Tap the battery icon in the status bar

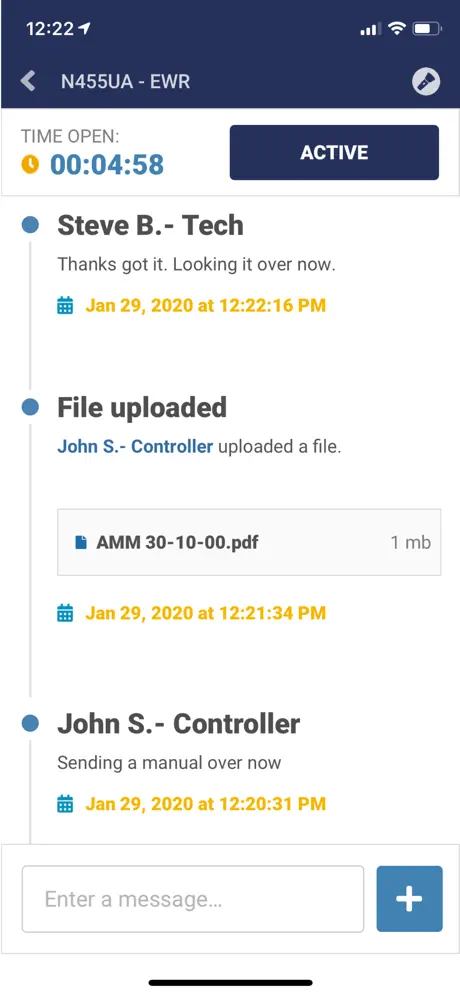tap(426, 29)
